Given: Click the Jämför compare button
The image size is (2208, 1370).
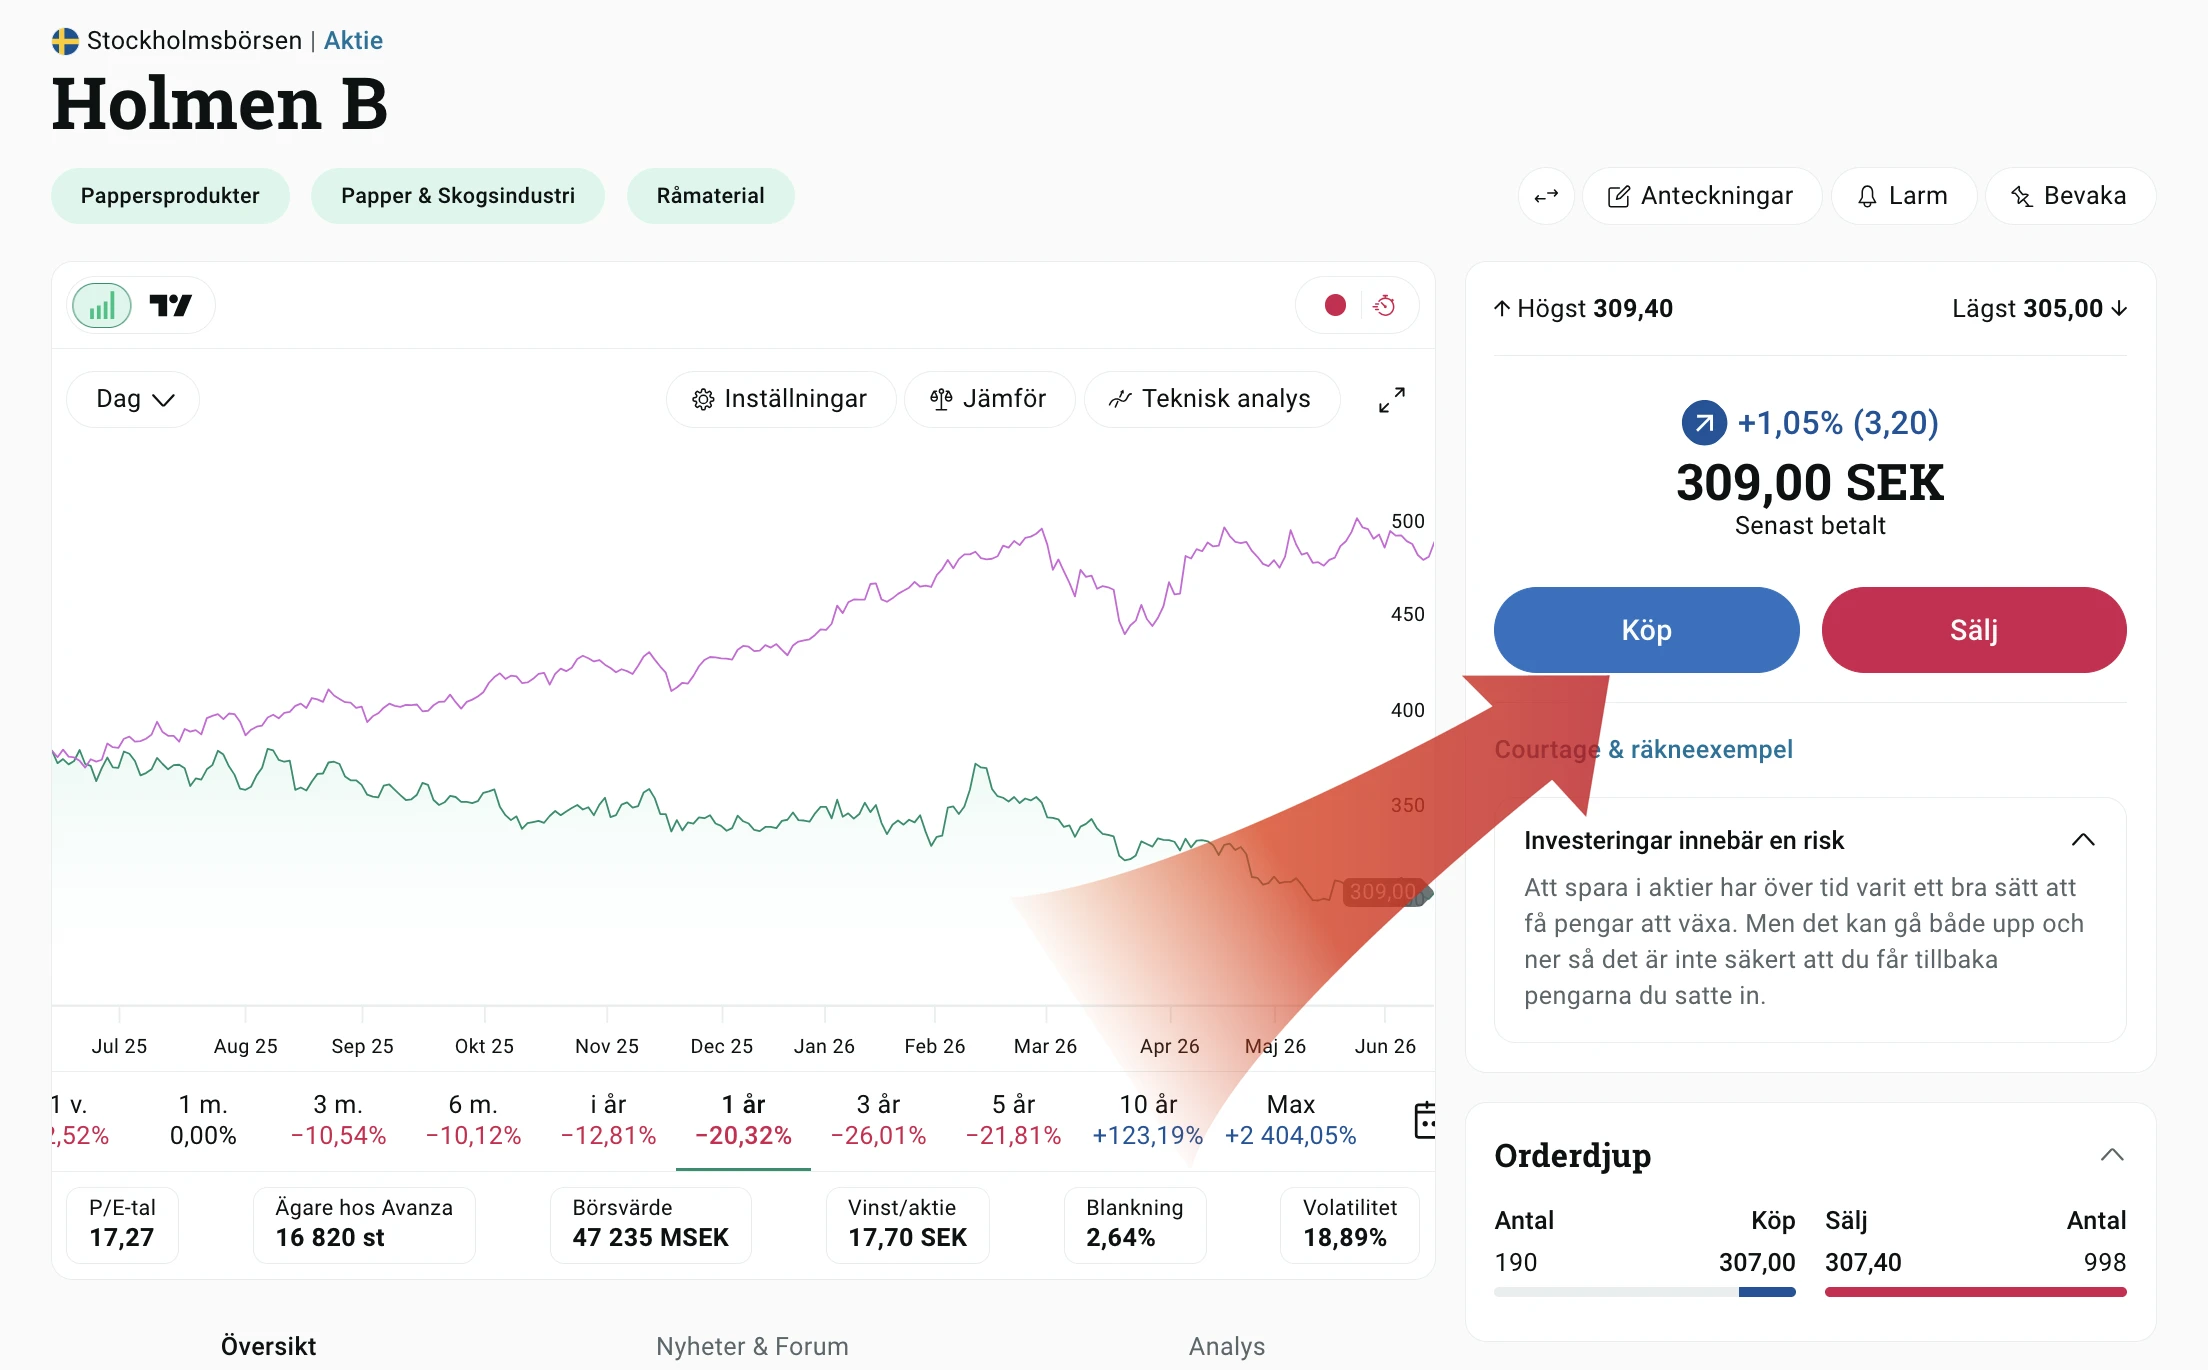Looking at the screenshot, I should (x=988, y=399).
